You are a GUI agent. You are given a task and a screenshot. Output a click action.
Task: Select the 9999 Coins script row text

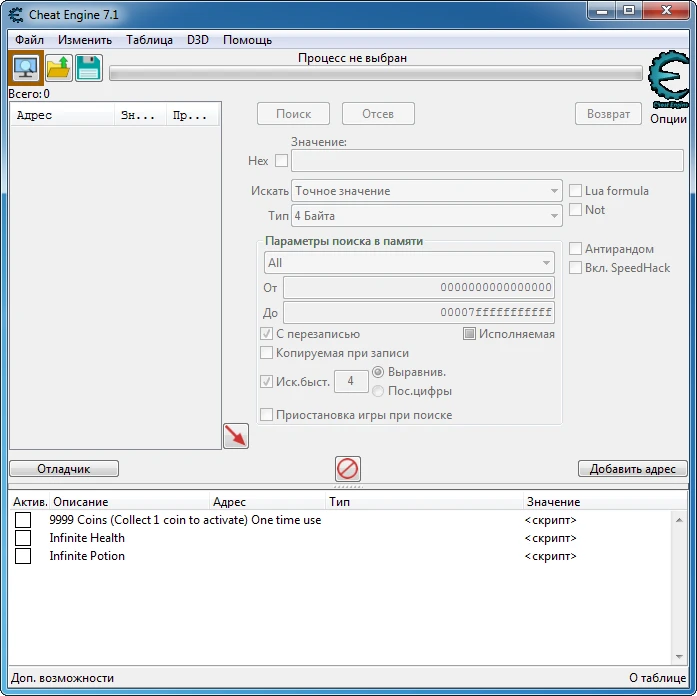click(x=185, y=520)
